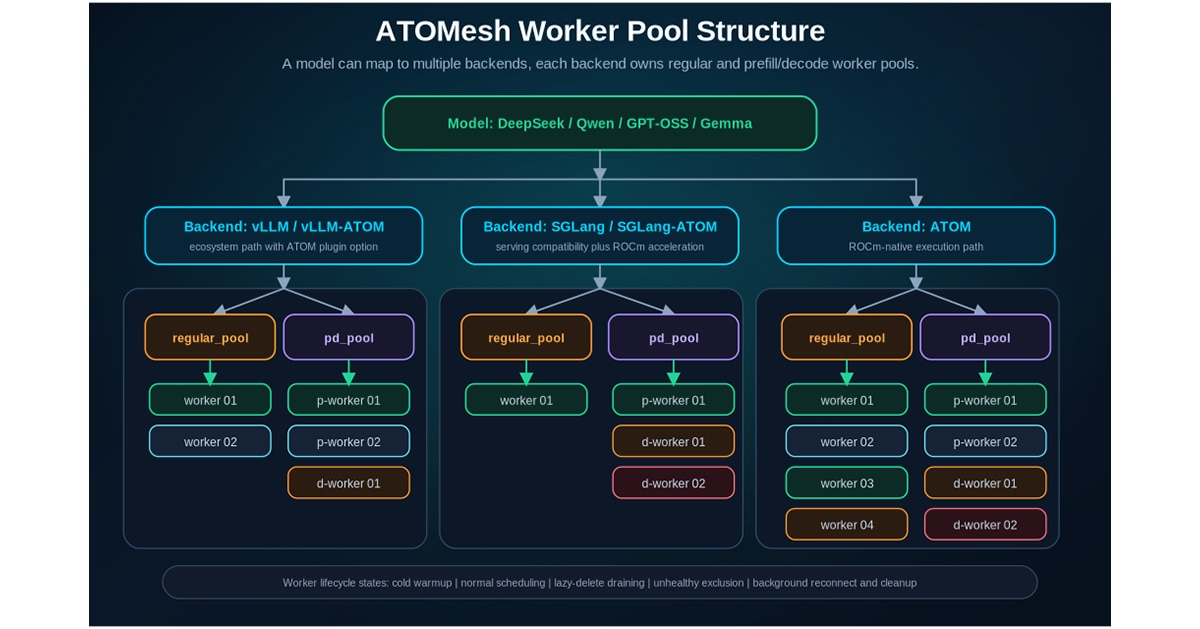Click the 'Worker lifecycle states' footer bar
This screenshot has width=1200, height=629.
pos(600,582)
